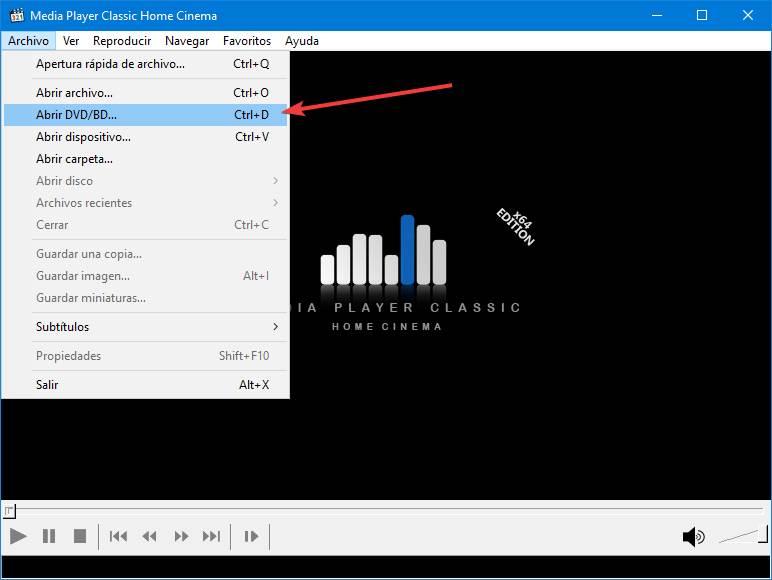Mute audio via speaker icon
Viewport: 772px width, 580px height.
coord(693,537)
